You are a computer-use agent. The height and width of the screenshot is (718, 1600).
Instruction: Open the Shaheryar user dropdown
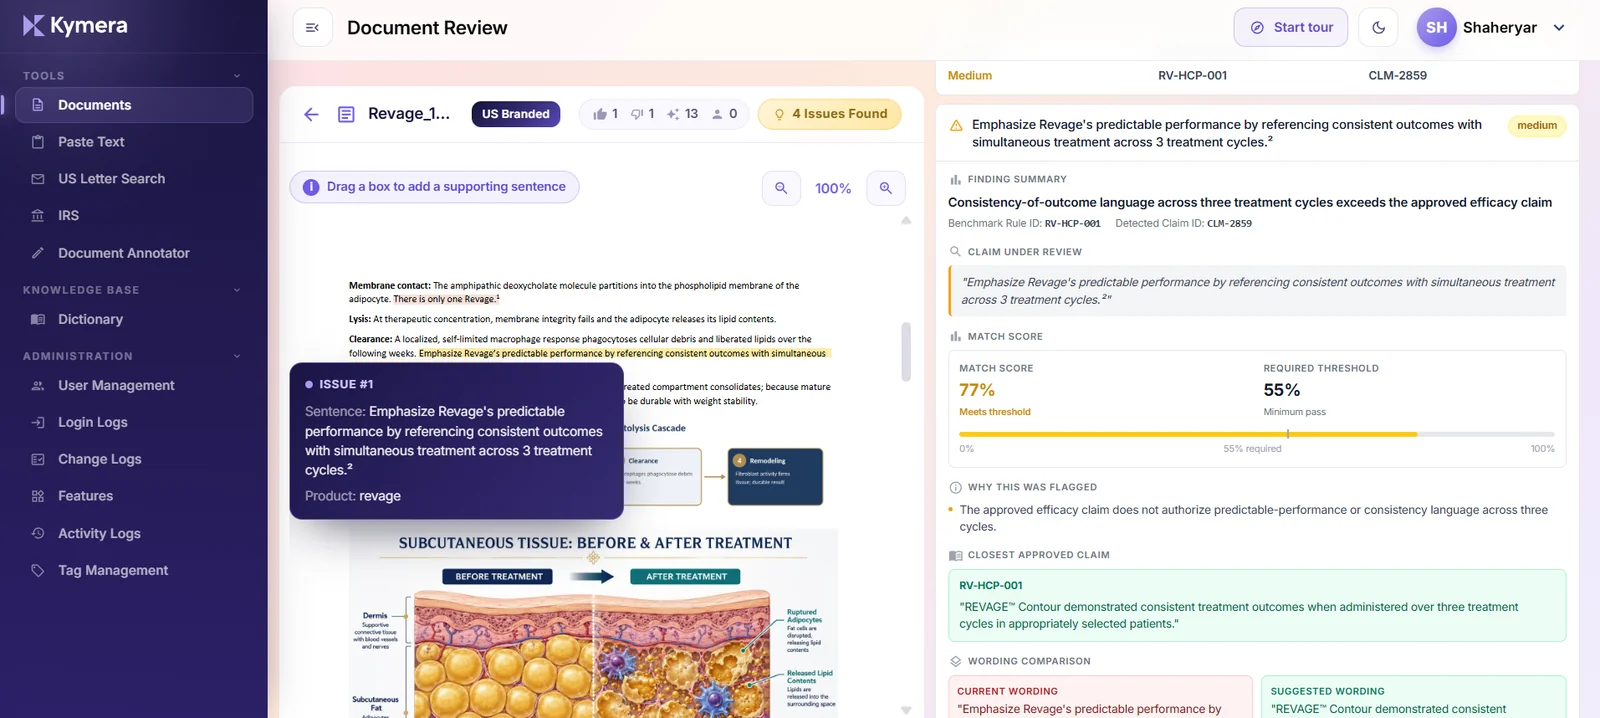[1559, 28]
